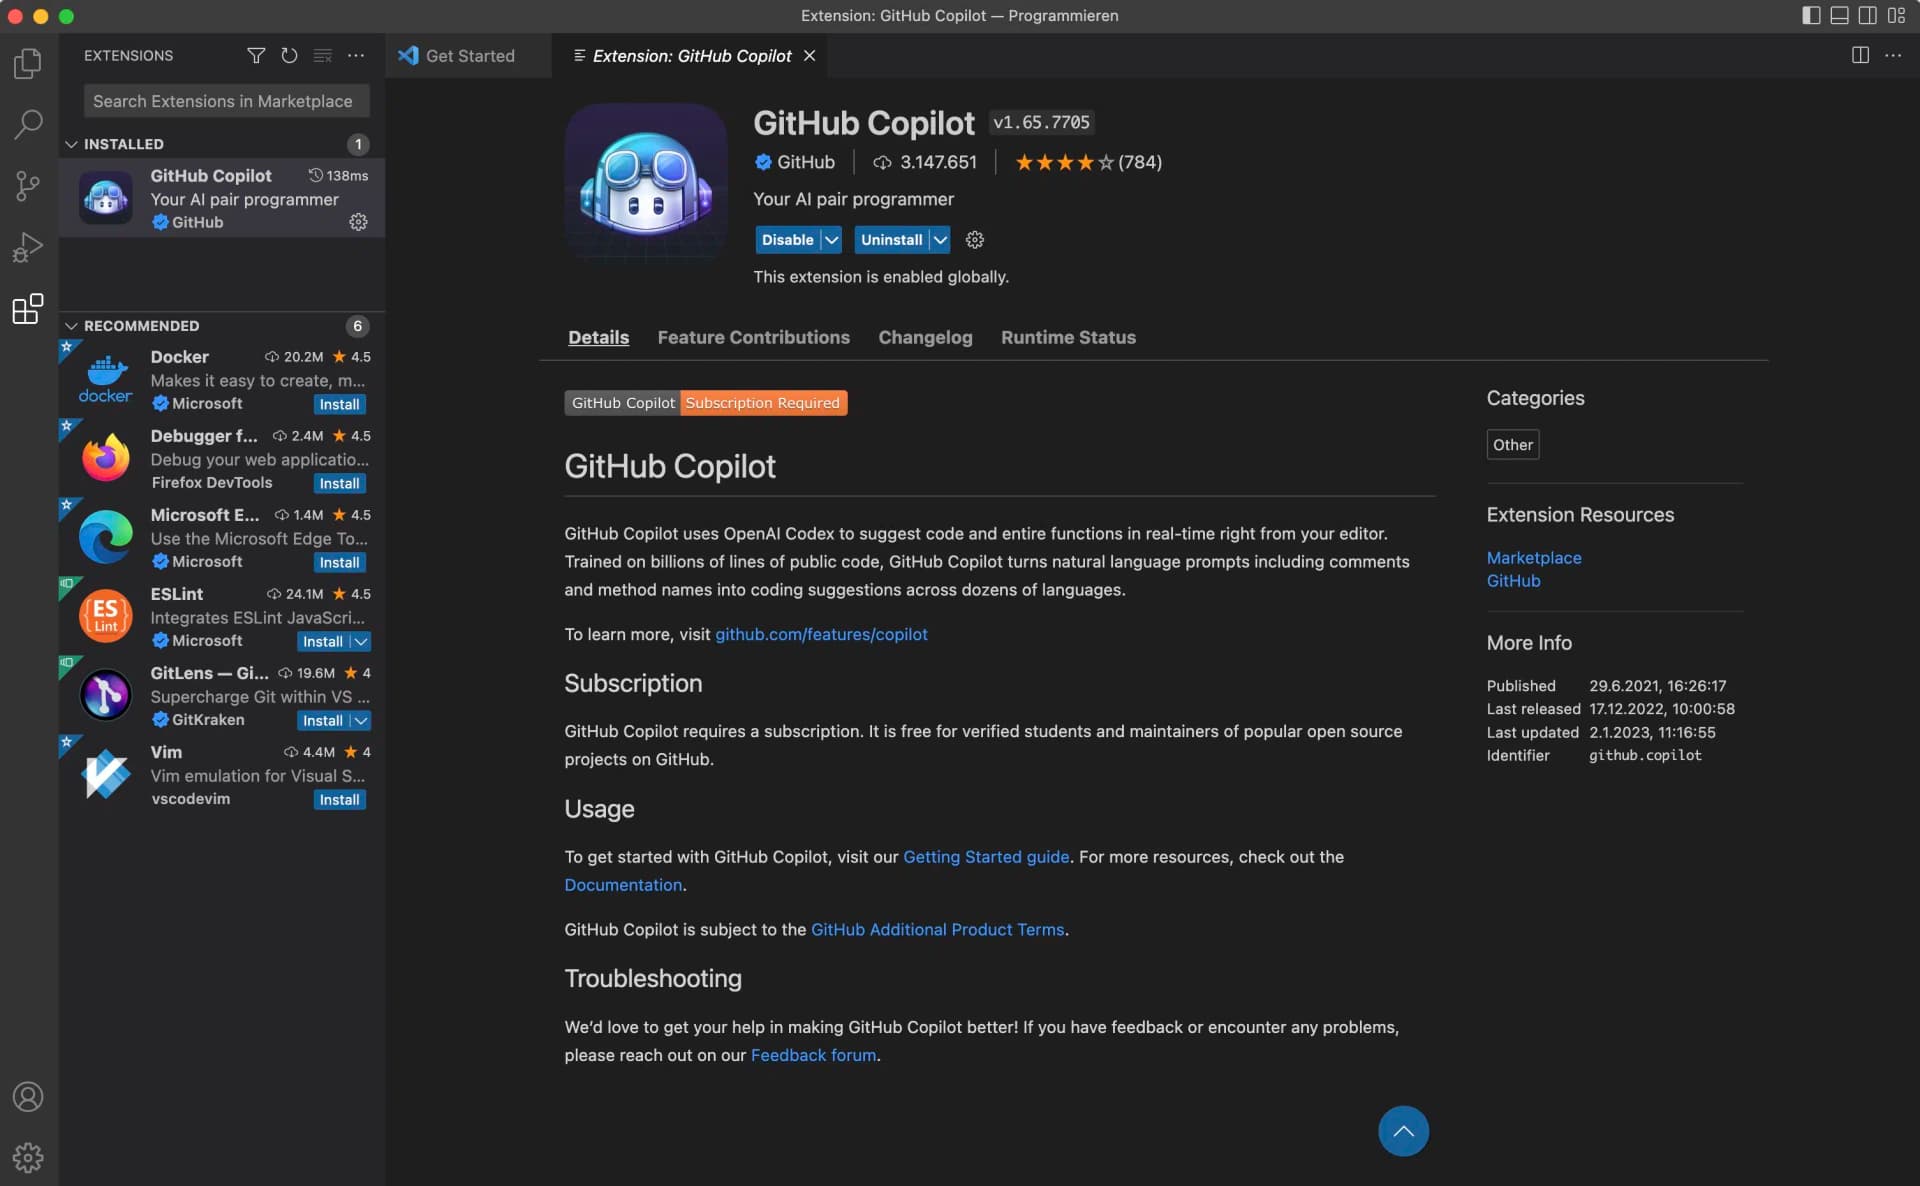Screen dimensions: 1920x1186
Task: Toggle the secondary sidebar
Action: tap(1868, 15)
